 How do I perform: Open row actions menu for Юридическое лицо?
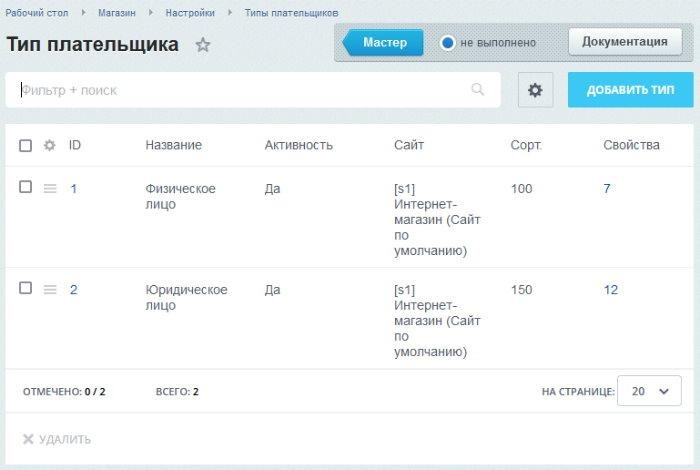pos(50,290)
